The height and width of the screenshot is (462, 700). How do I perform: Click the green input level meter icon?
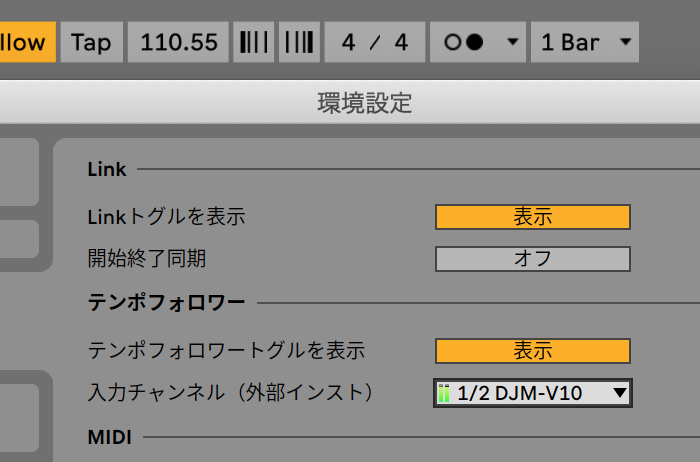(x=443, y=393)
